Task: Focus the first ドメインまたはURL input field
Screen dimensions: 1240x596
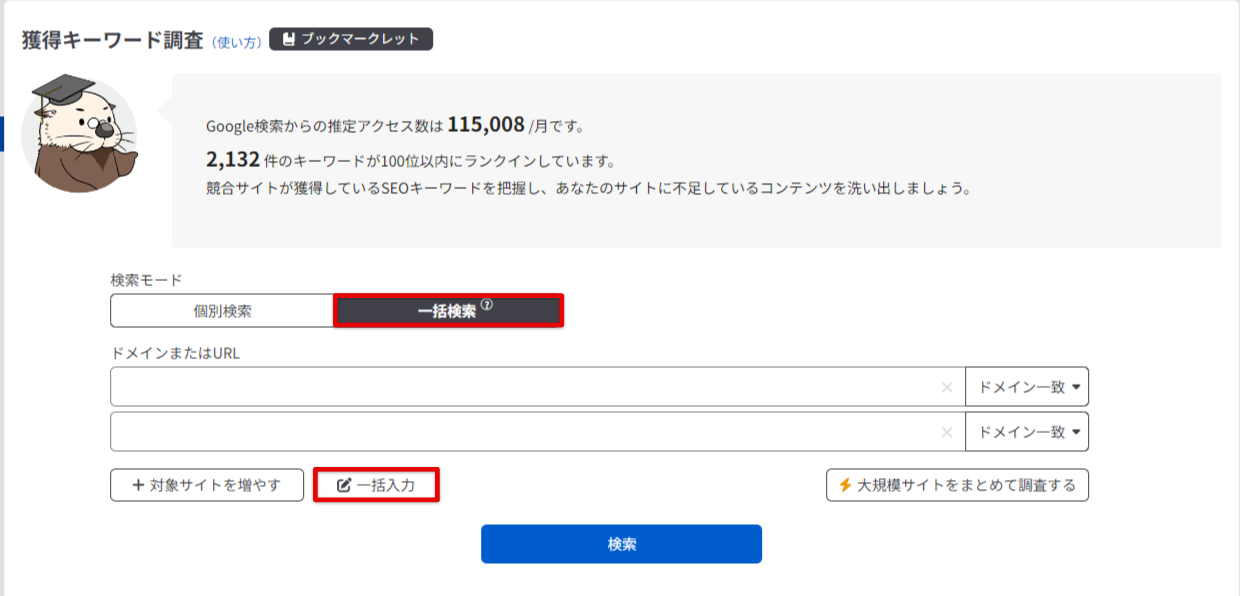Action: click(520, 387)
